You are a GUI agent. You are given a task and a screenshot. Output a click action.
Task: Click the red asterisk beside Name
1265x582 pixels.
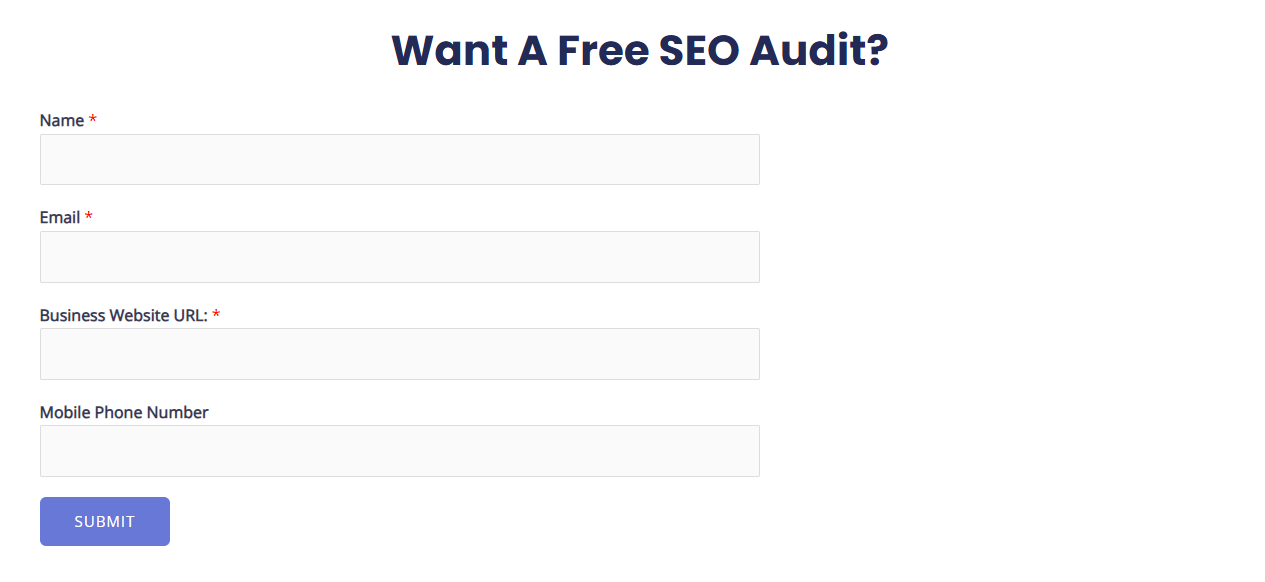coord(93,119)
